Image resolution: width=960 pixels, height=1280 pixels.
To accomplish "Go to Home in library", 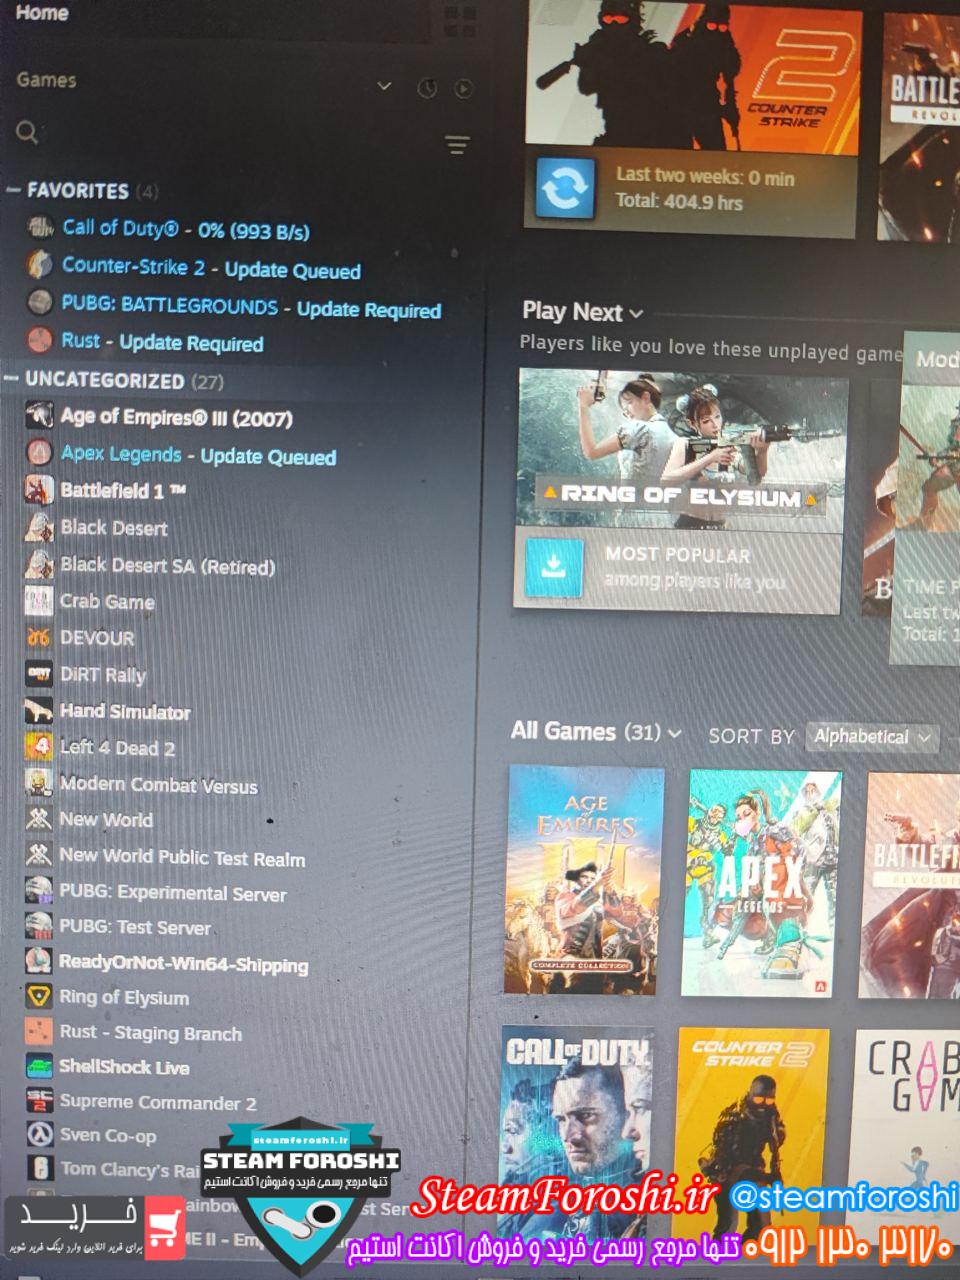I will 42,13.
